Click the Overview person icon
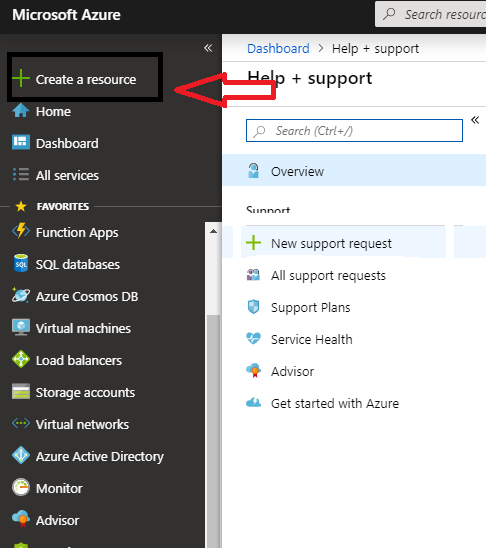Viewport: 486px width, 548px height. [x=253, y=171]
